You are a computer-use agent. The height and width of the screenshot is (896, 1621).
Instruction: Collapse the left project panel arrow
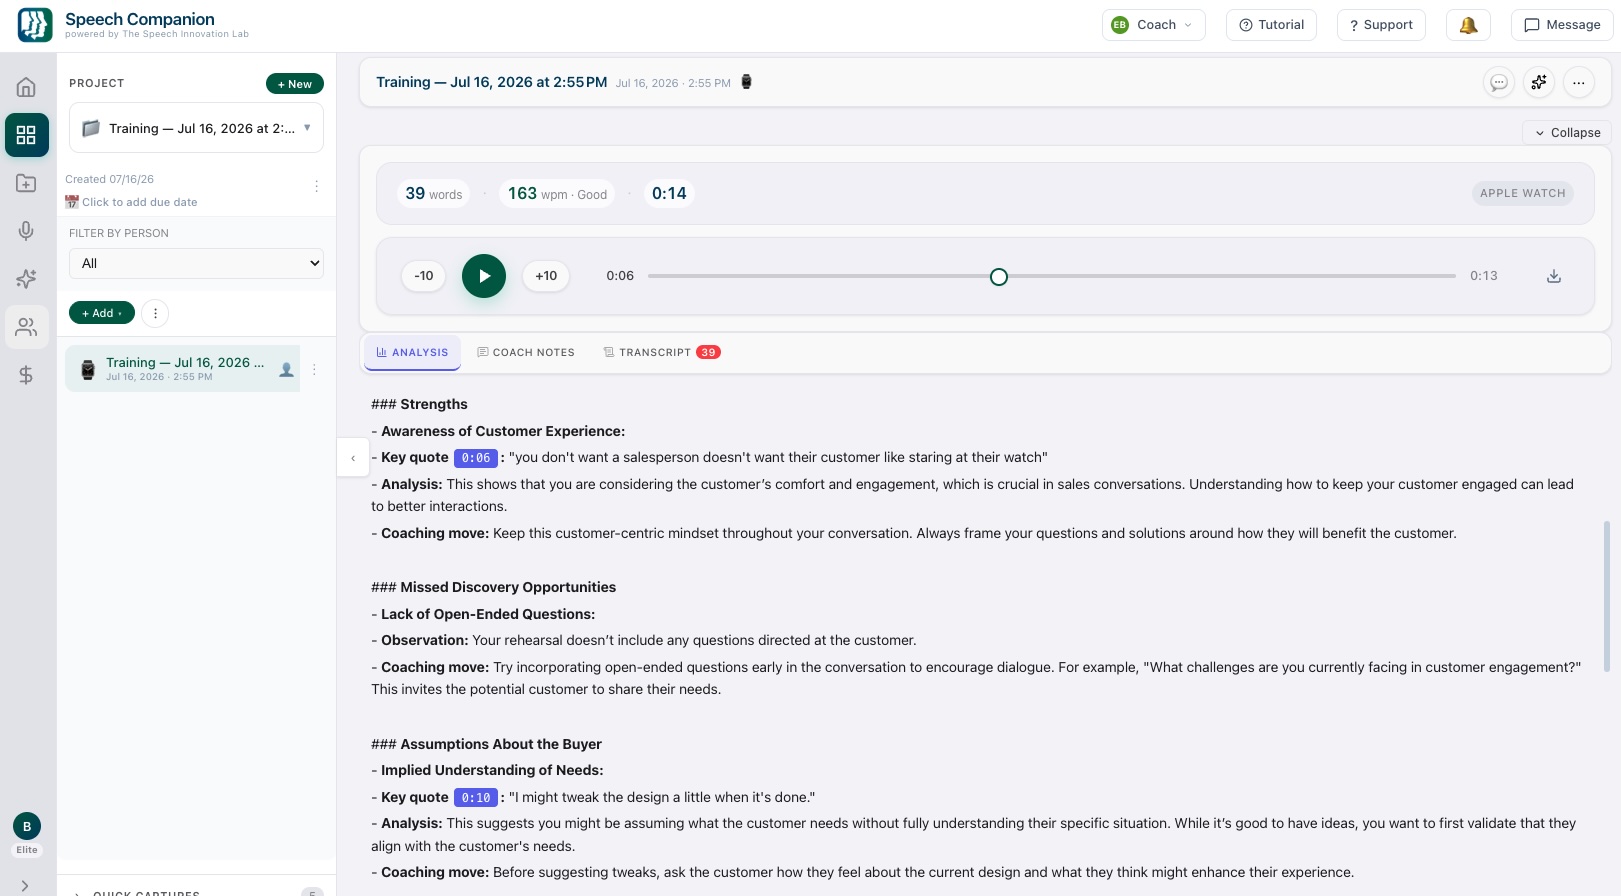click(x=353, y=458)
